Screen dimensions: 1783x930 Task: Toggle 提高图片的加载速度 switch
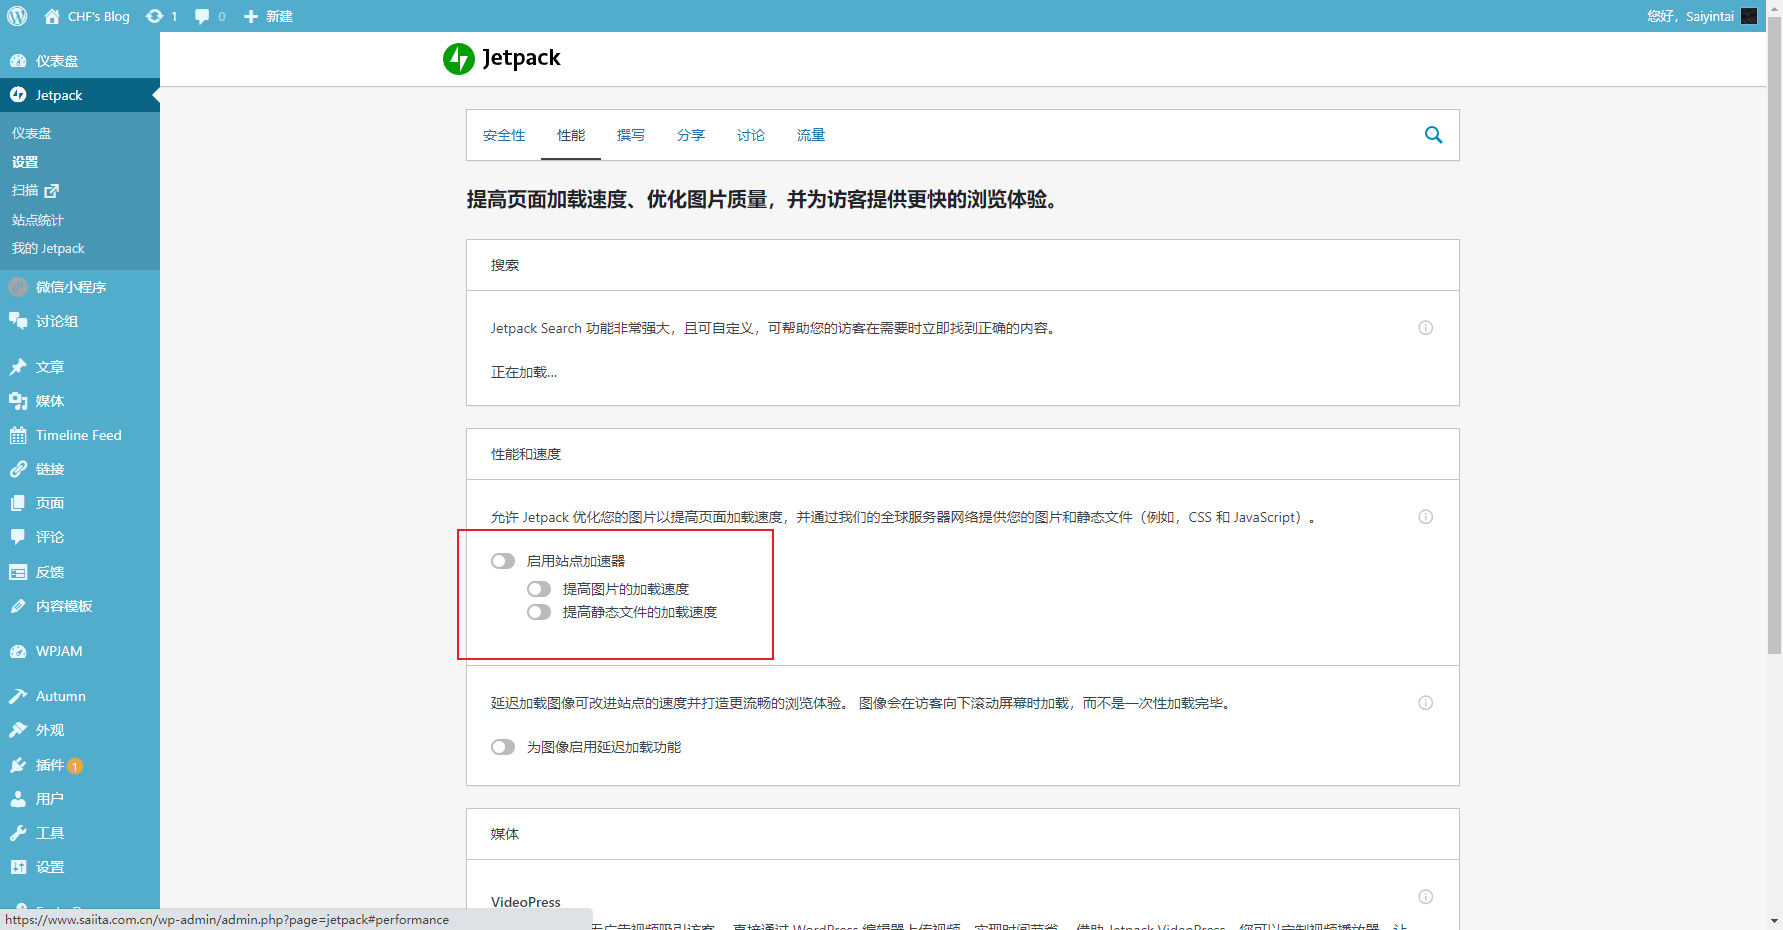point(539,589)
